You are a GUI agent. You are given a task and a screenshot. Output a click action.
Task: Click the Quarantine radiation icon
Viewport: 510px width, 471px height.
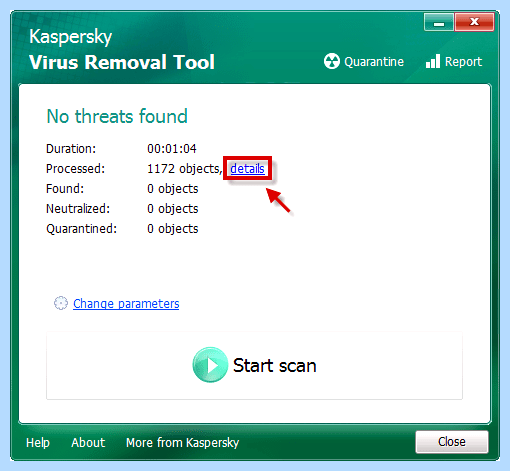click(x=332, y=61)
